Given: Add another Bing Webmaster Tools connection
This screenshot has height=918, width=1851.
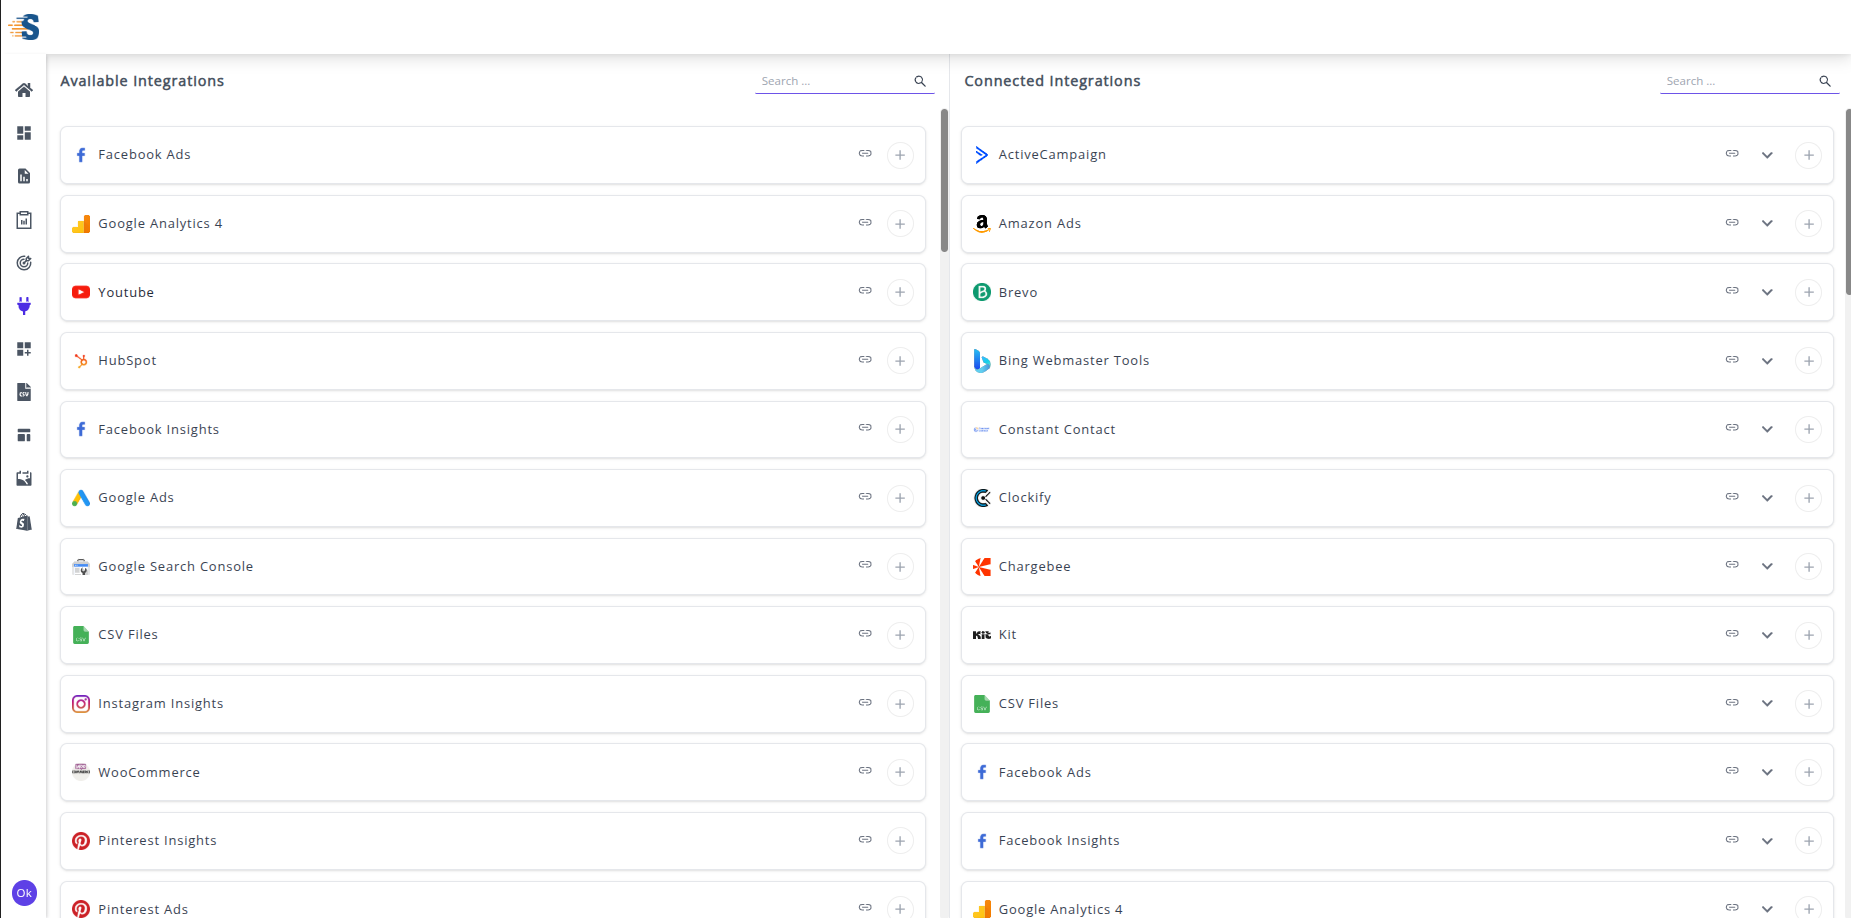Looking at the screenshot, I should point(1808,361).
